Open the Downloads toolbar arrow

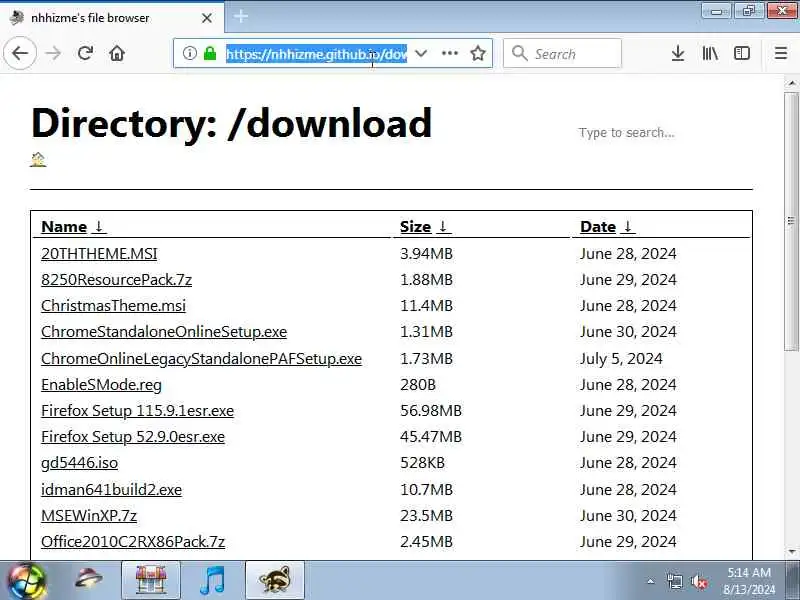678,53
